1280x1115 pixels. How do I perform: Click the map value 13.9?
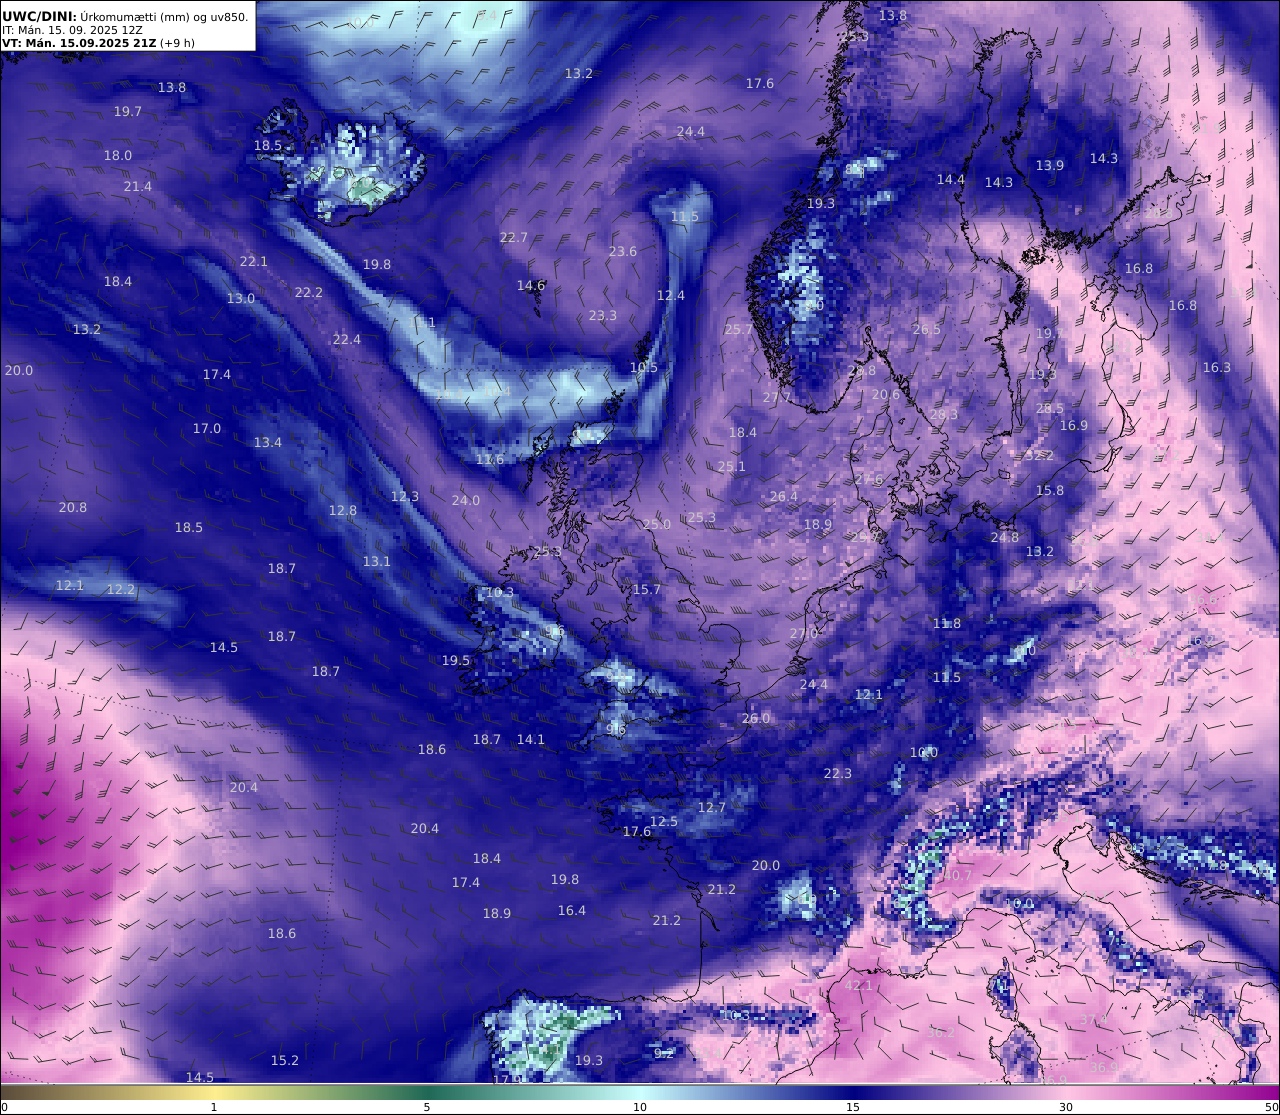point(1050,166)
